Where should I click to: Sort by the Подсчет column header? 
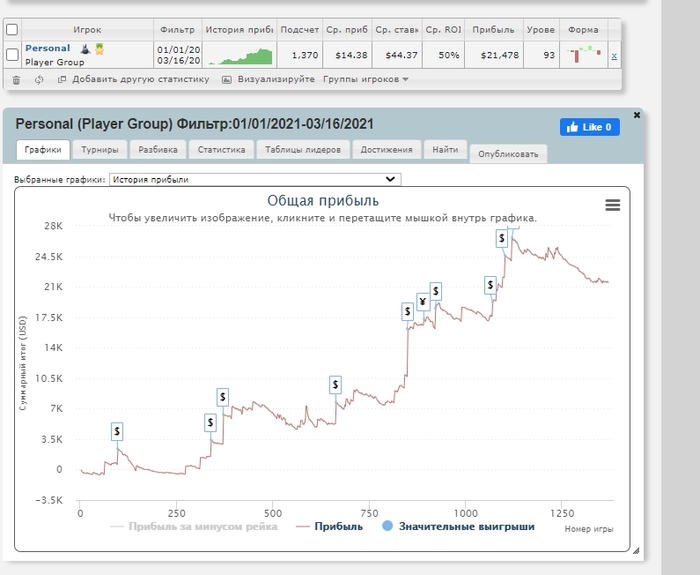[x=300, y=30]
